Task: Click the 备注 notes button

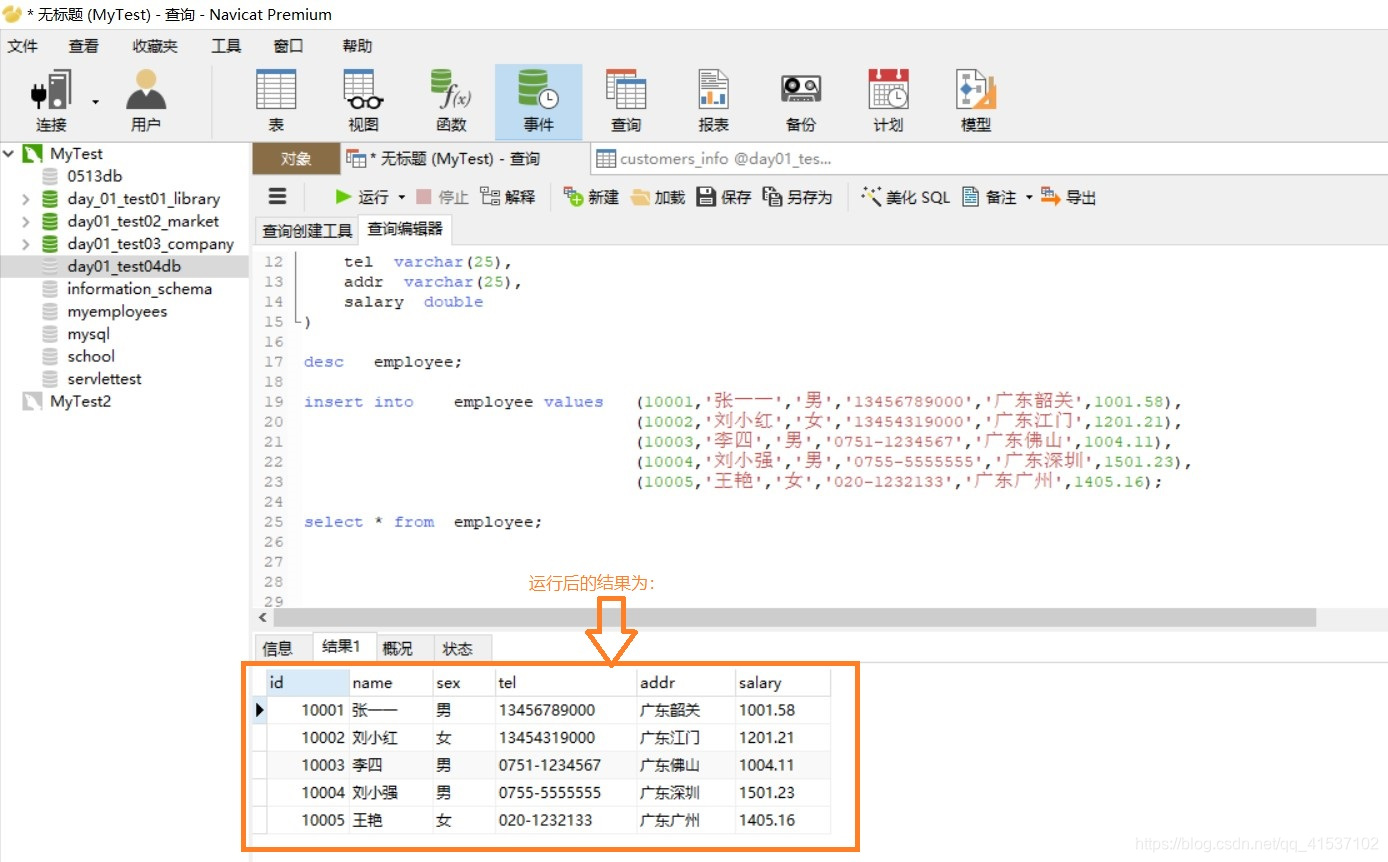Action: point(990,197)
